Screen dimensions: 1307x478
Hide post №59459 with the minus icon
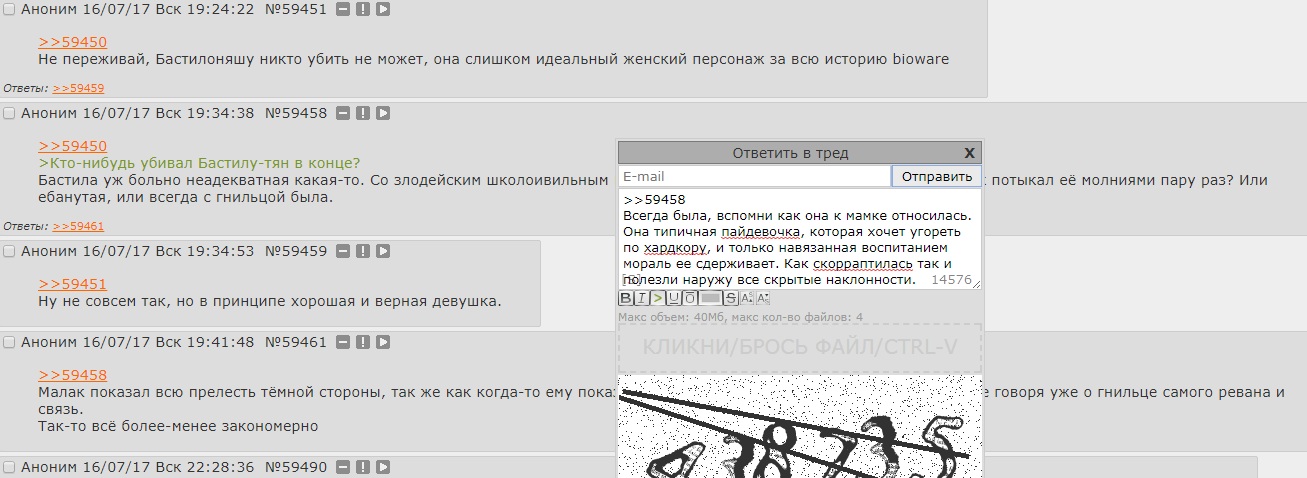click(343, 251)
